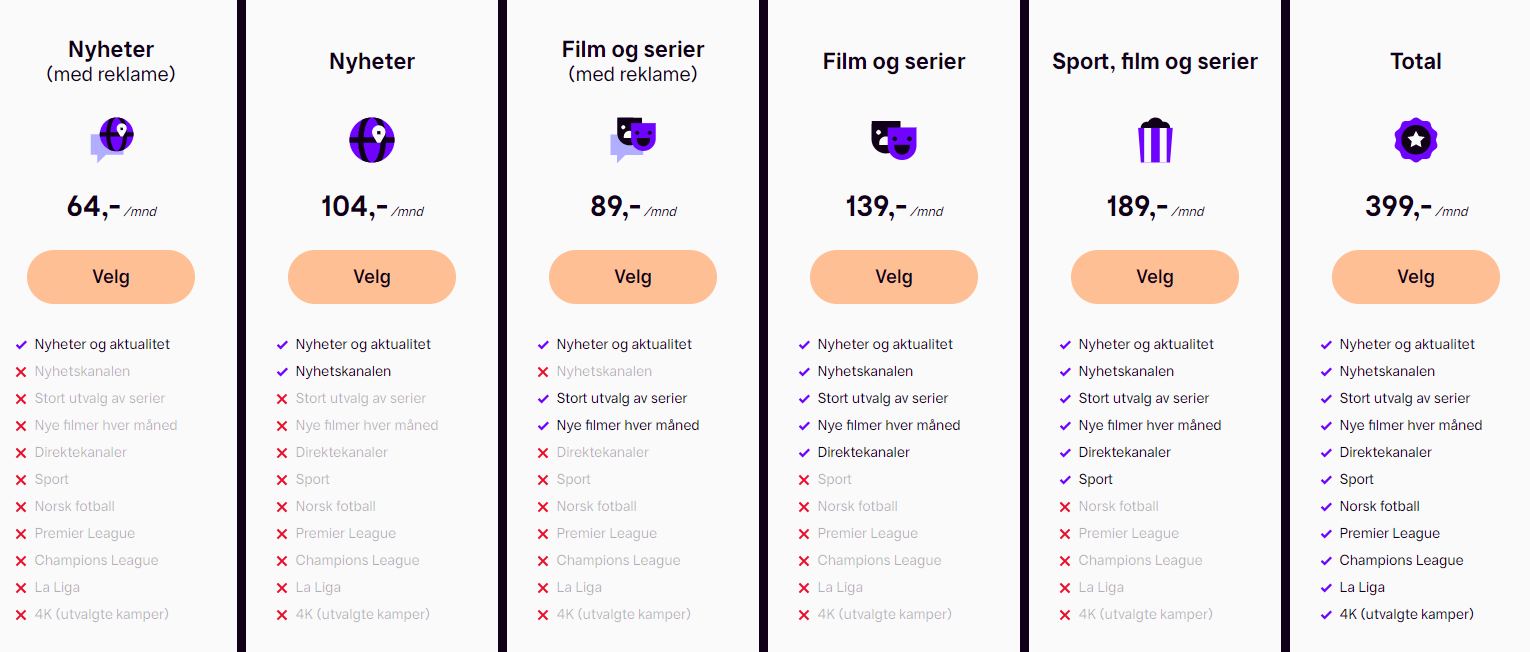Click red cross beside Norsk fotball in 189,- plan
Viewport: 1530px width, 652px height.
pyautogui.click(x=1065, y=507)
